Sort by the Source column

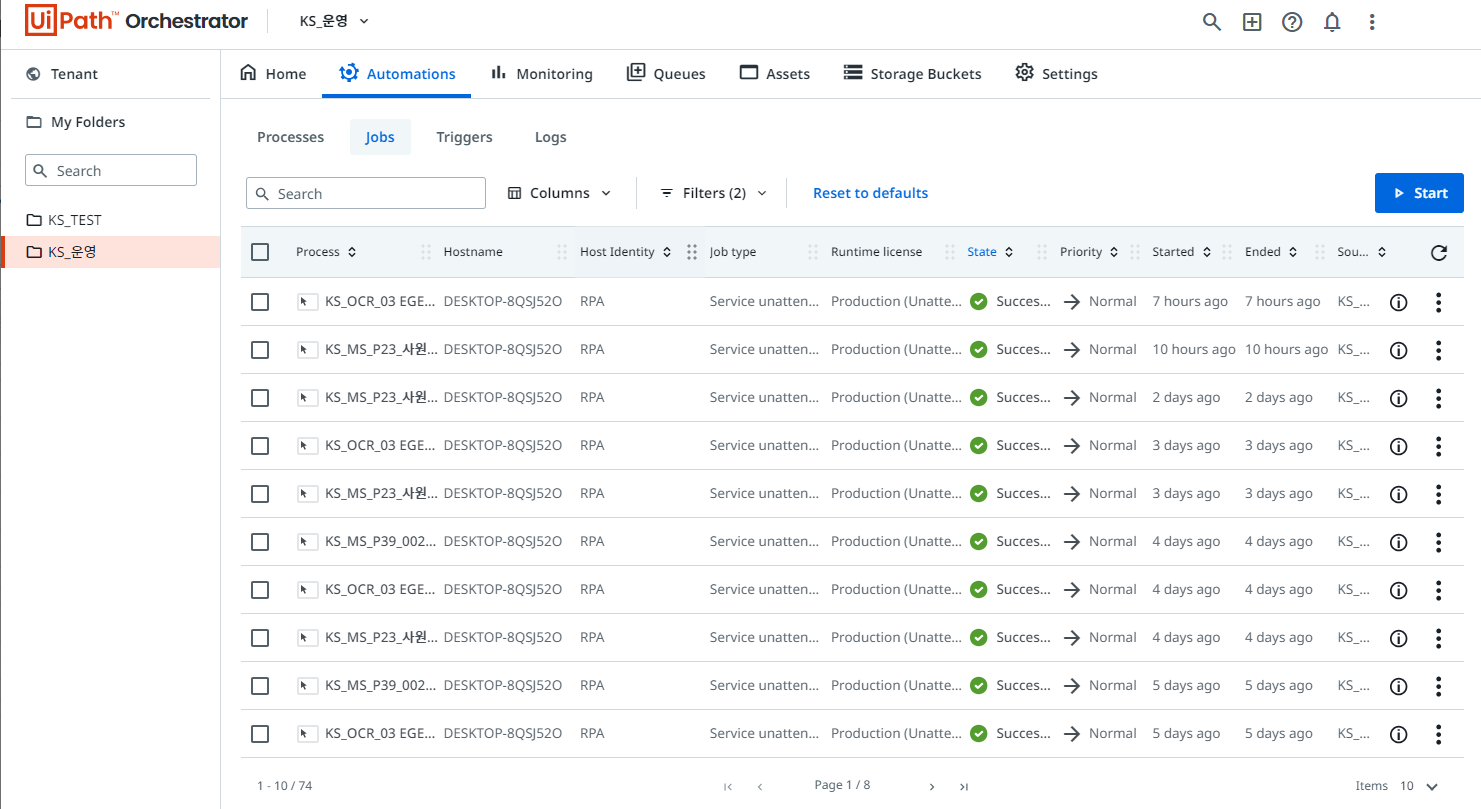click(1362, 252)
